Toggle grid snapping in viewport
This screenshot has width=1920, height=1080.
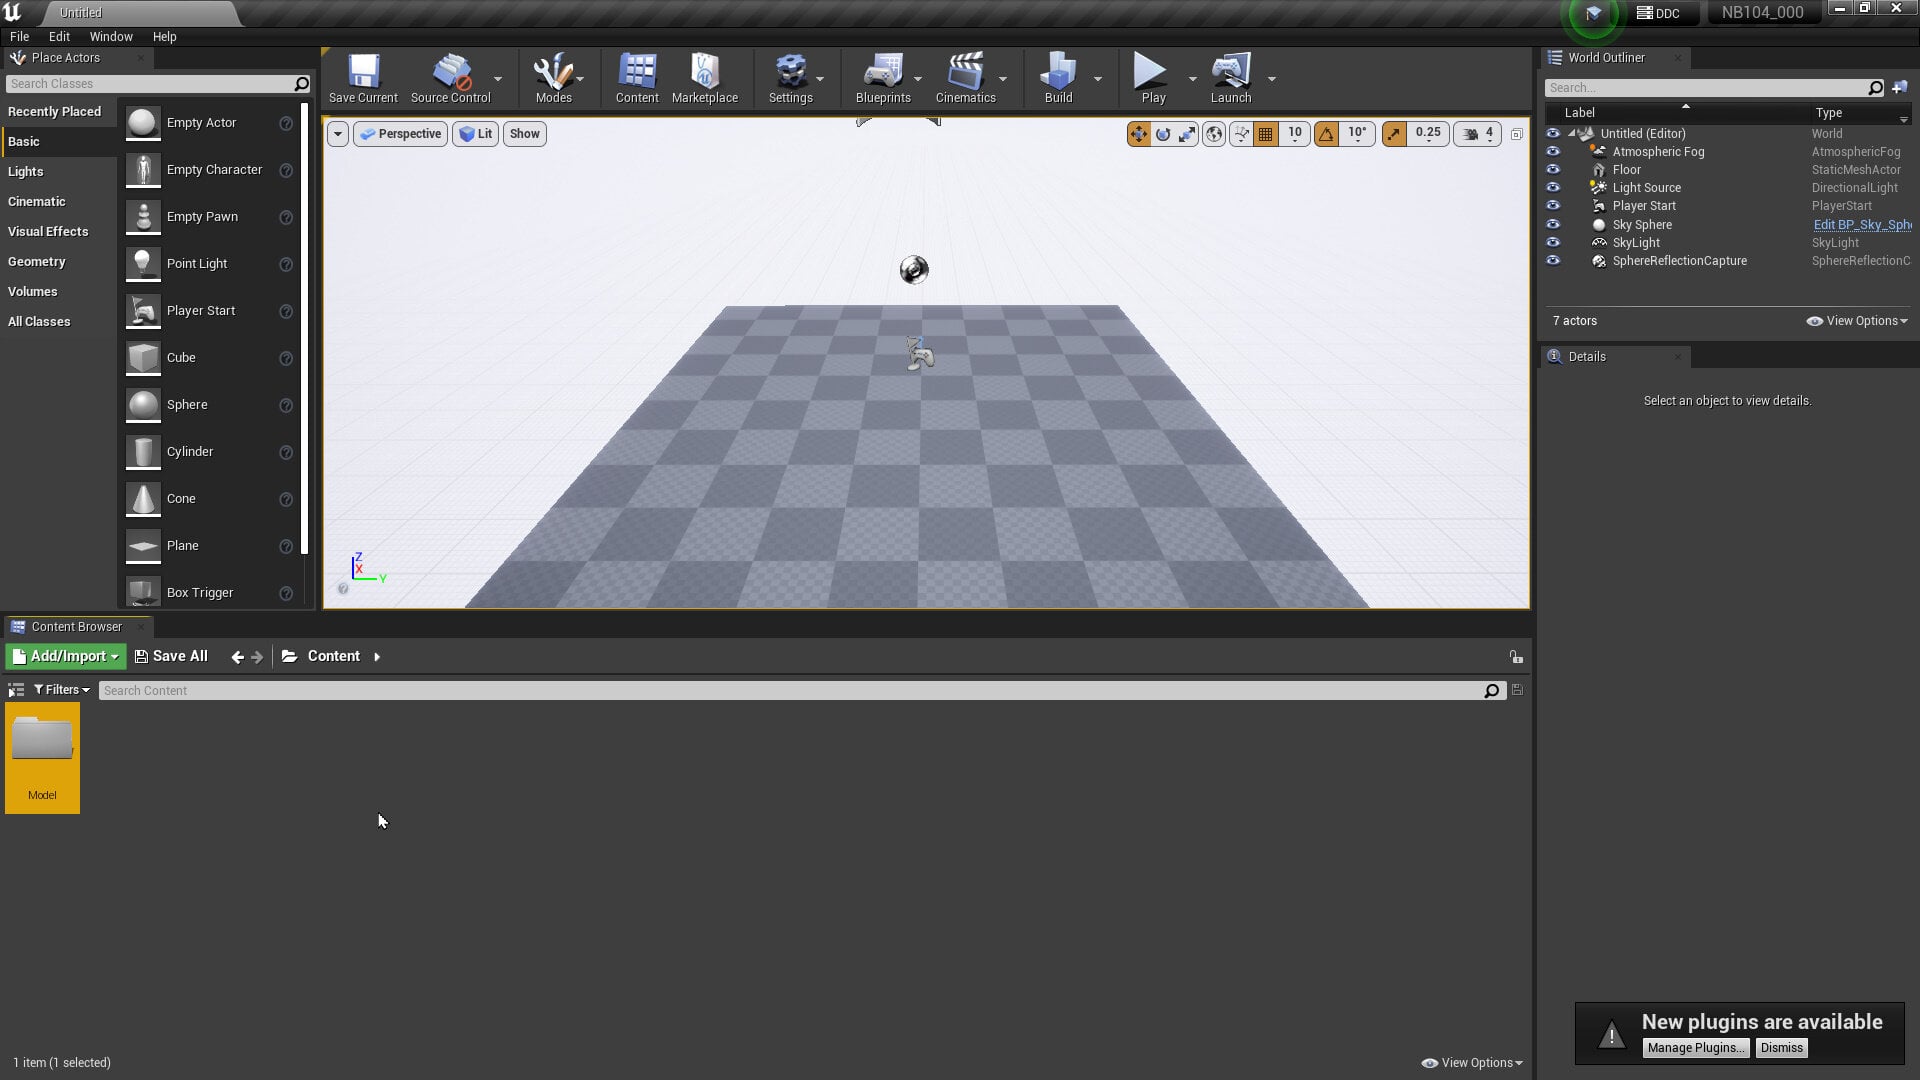(1266, 134)
